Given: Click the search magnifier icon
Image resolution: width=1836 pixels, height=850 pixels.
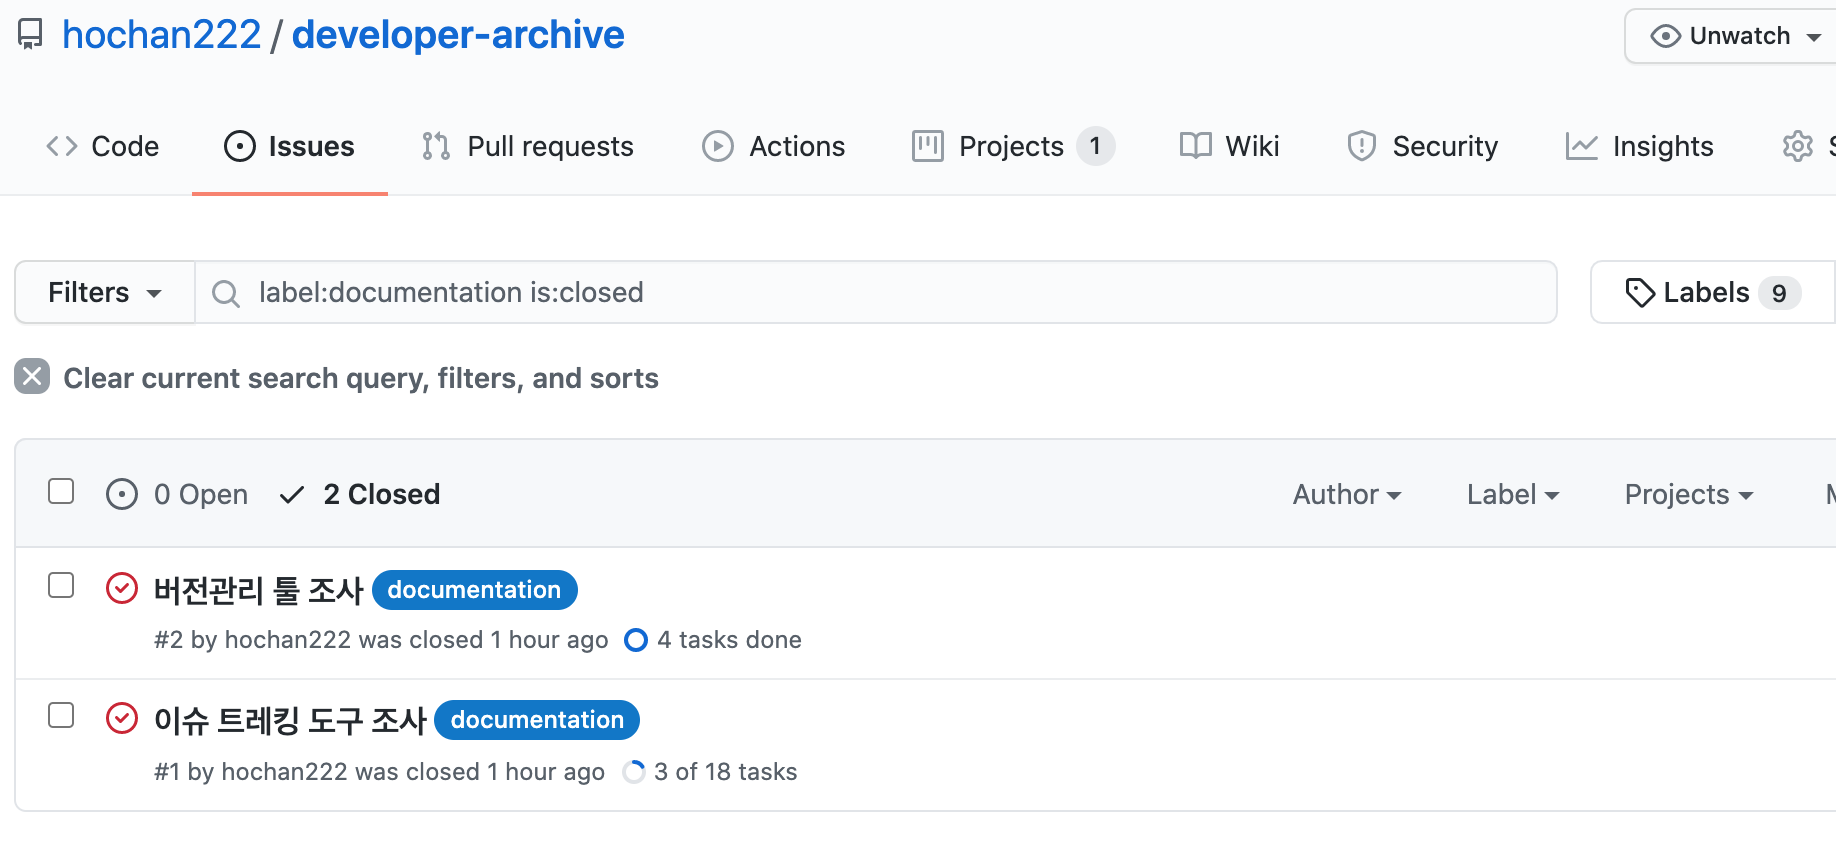Looking at the screenshot, I should (226, 293).
